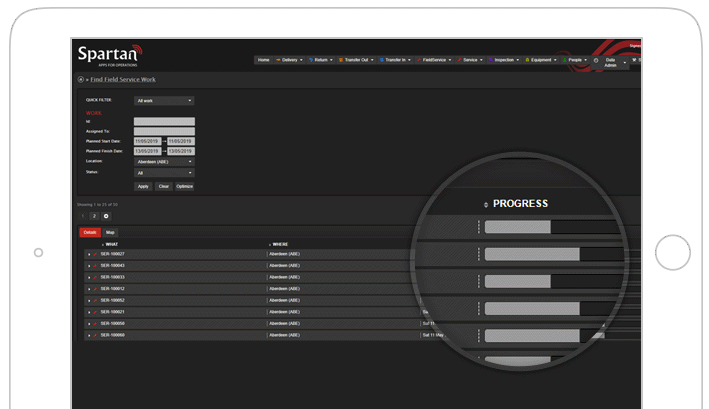Open the Equipment menu
The height and width of the screenshot is (409, 709).
(541, 60)
